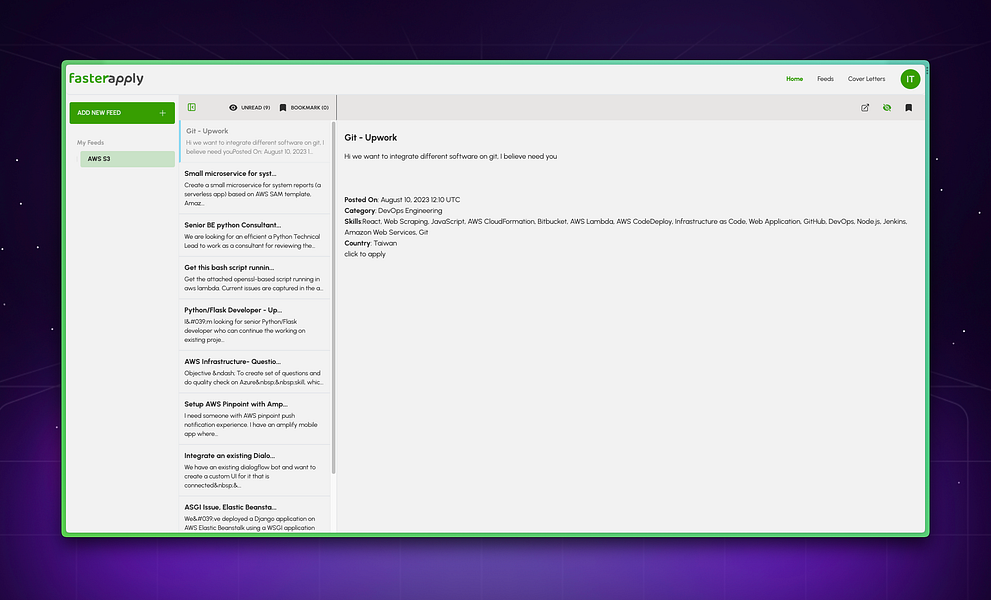Open 'Senior BE python Consultant...' listing
Viewport: 991px width, 600px height.
255,235
